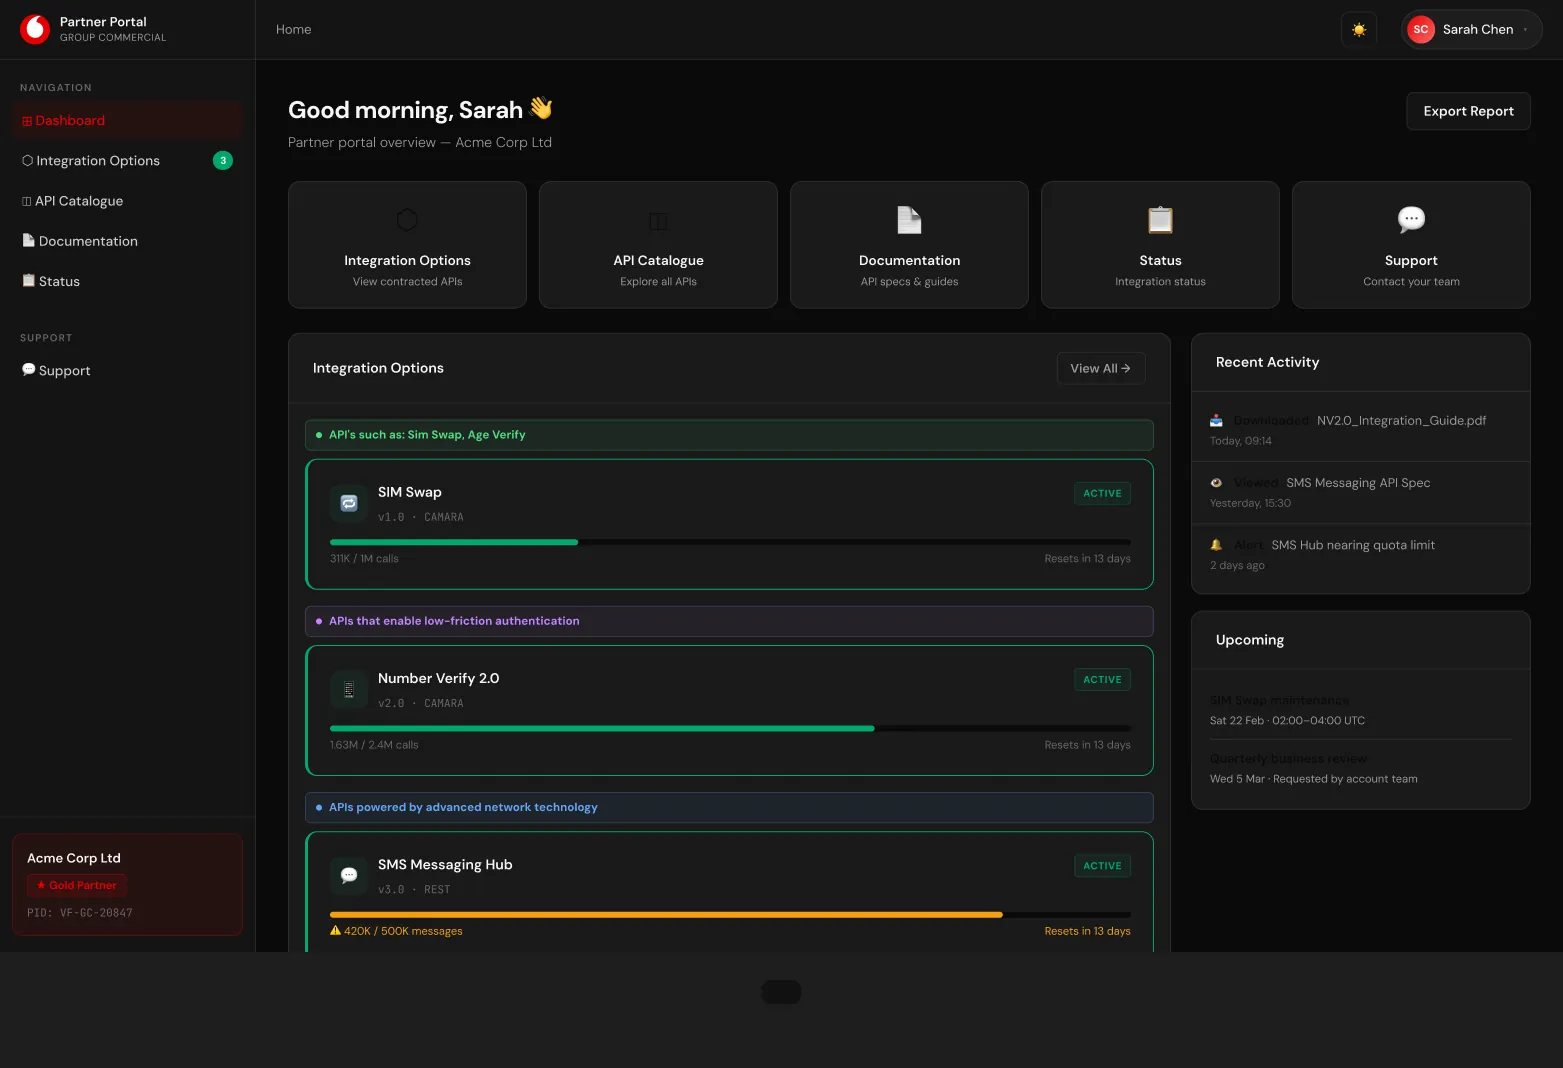Click the Home breadcrumb
This screenshot has width=1563, height=1068.
(x=294, y=30)
